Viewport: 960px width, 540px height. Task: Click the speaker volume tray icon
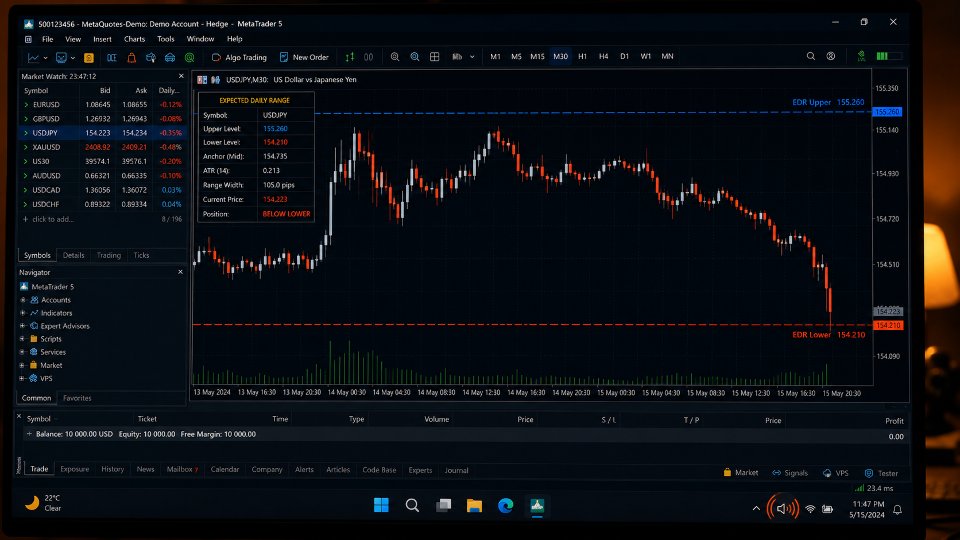coord(783,509)
